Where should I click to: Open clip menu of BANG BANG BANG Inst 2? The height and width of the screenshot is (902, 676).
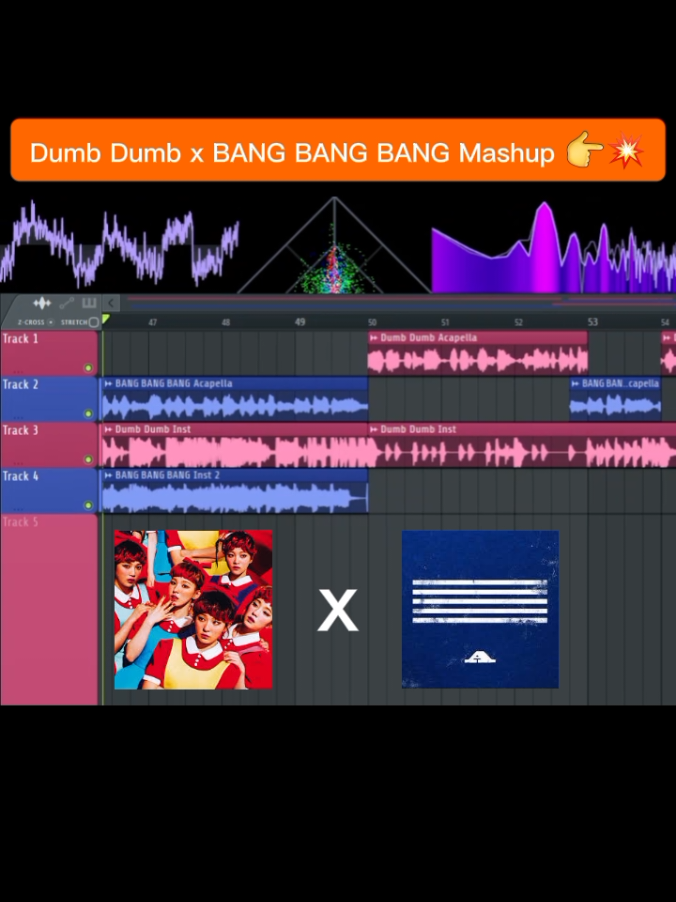coord(108,475)
